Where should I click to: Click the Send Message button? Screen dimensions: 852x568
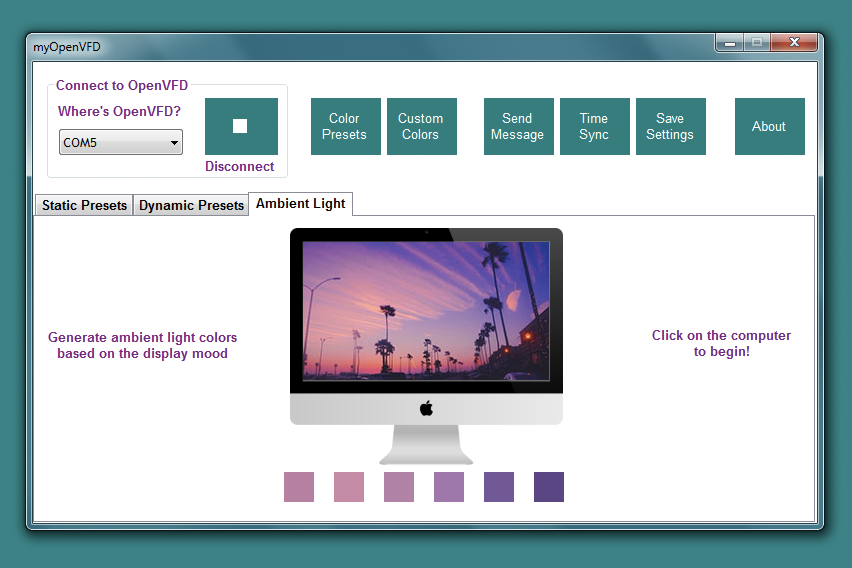tap(518, 126)
